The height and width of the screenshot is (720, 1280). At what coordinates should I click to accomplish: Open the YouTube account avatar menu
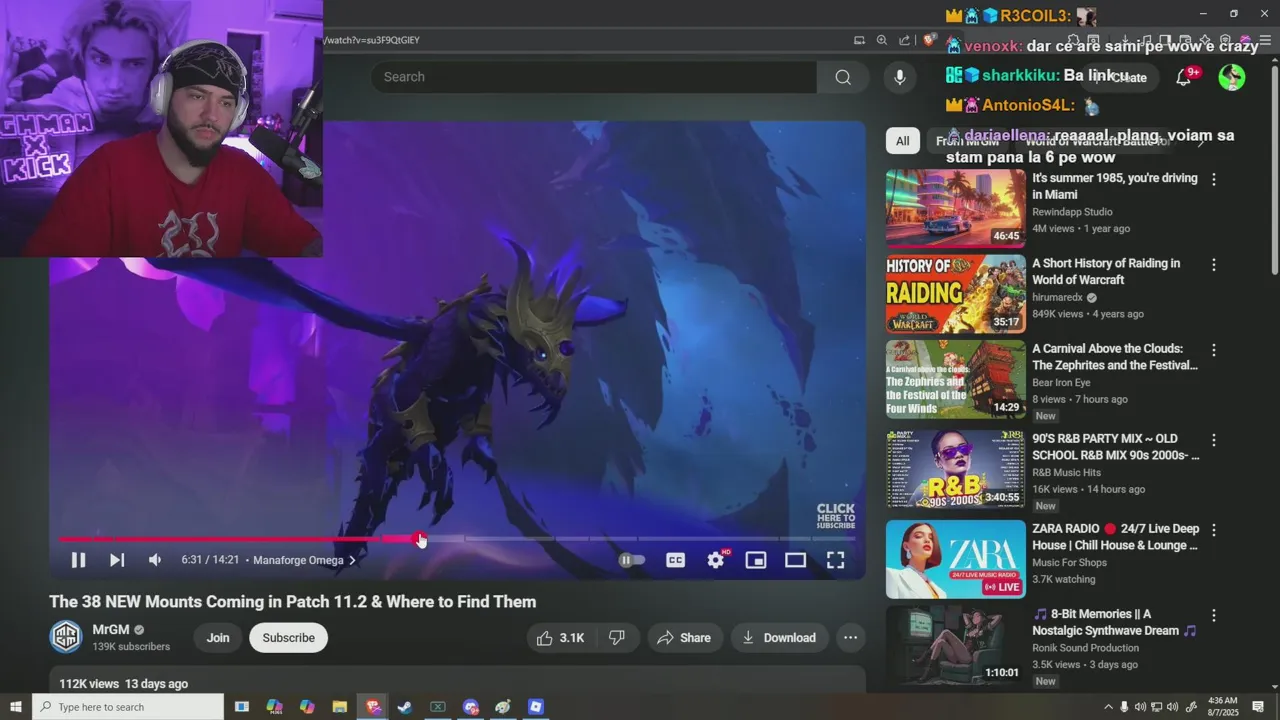[1232, 77]
